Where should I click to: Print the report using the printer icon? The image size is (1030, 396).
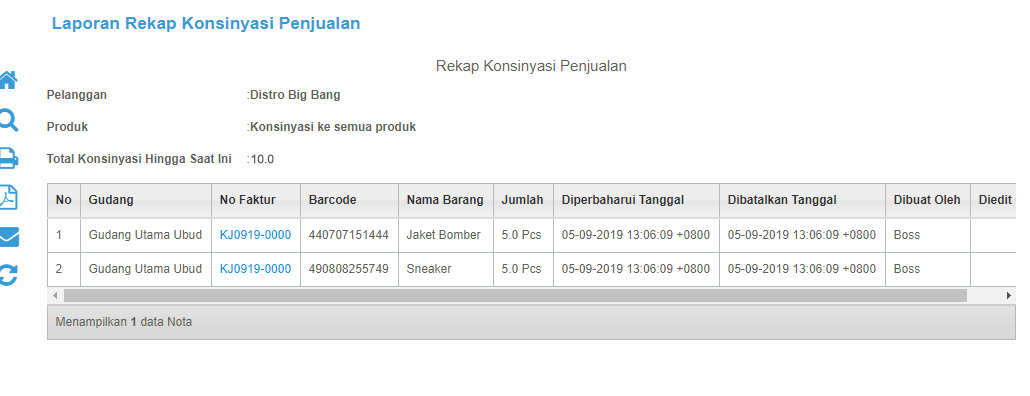8,158
